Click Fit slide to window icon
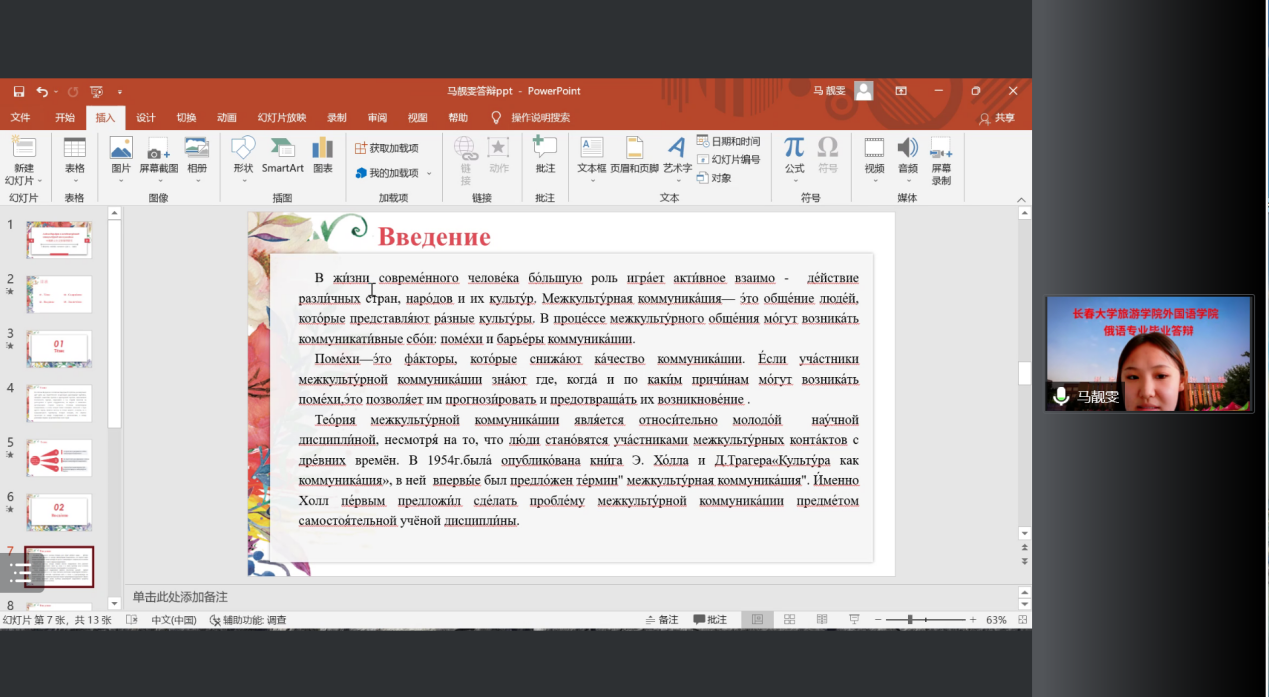This screenshot has width=1269, height=697. (x=1023, y=620)
